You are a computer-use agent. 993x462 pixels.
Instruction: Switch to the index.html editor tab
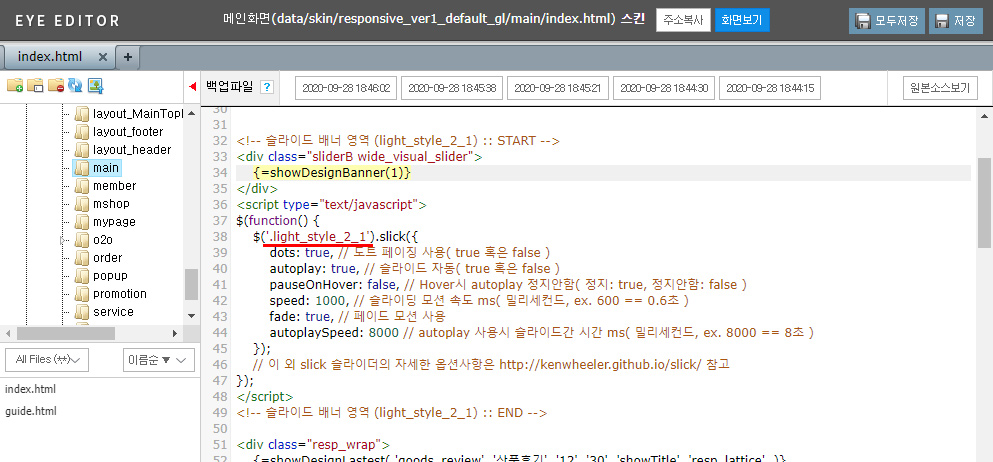(49, 57)
